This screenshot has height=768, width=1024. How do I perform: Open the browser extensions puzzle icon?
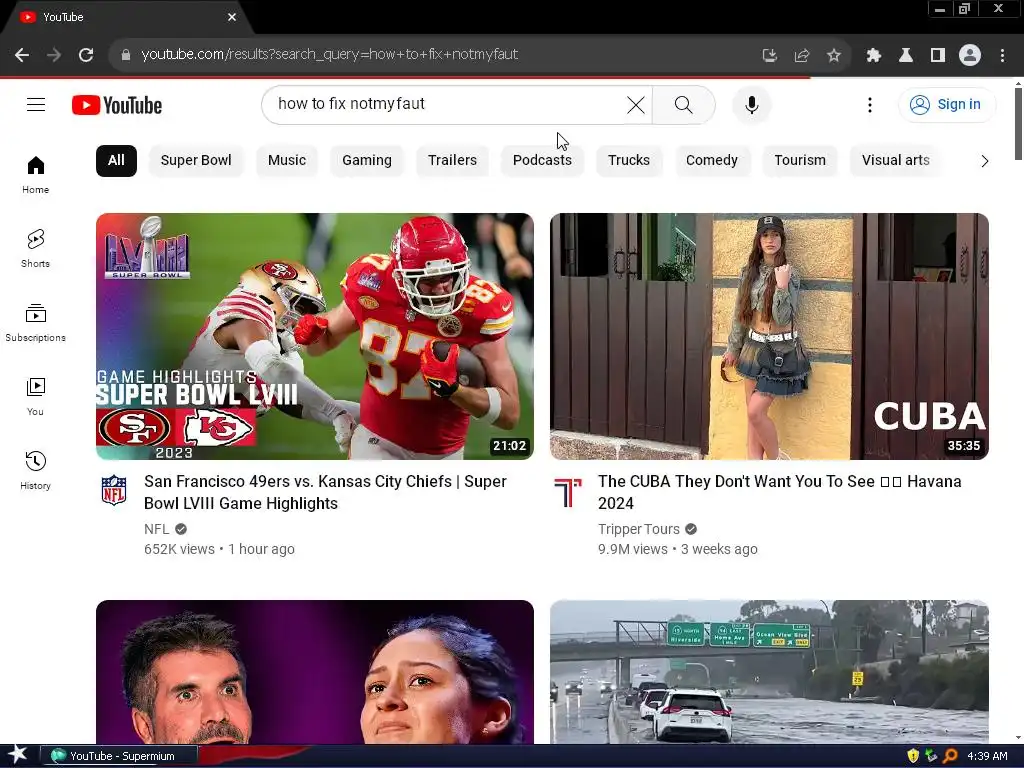click(x=874, y=55)
